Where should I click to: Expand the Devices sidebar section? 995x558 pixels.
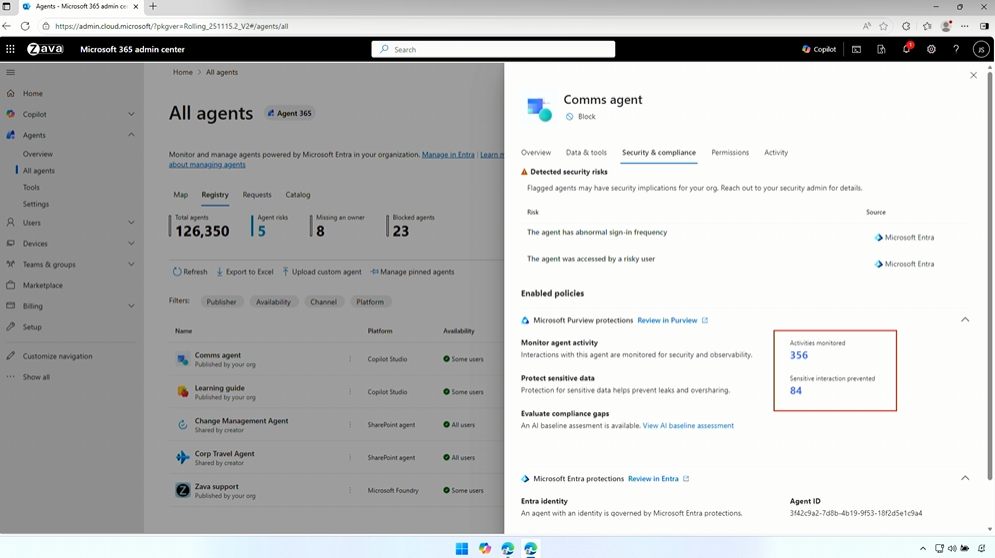click(131, 243)
